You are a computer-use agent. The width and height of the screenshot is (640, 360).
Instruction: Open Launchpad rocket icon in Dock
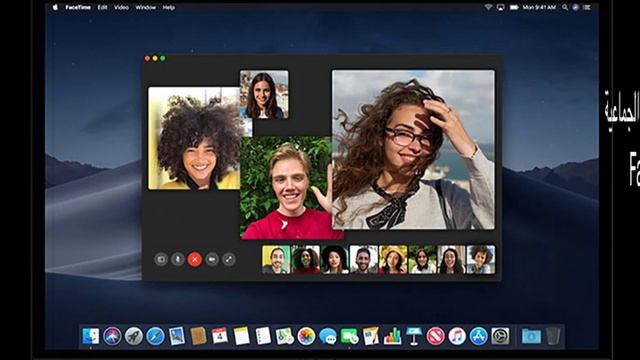(x=134, y=336)
